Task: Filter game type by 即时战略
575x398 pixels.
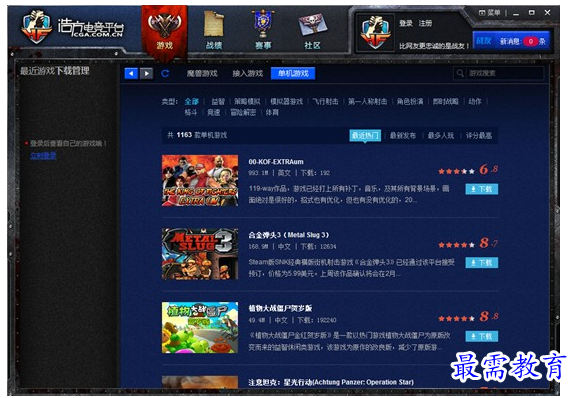Action: click(x=446, y=101)
